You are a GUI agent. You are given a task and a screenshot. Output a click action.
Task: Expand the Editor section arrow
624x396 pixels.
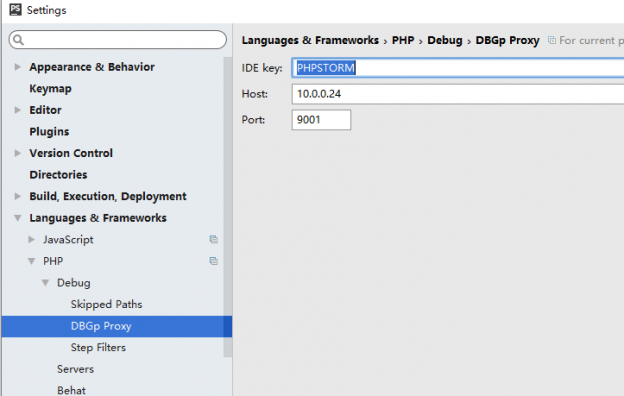click(18, 110)
